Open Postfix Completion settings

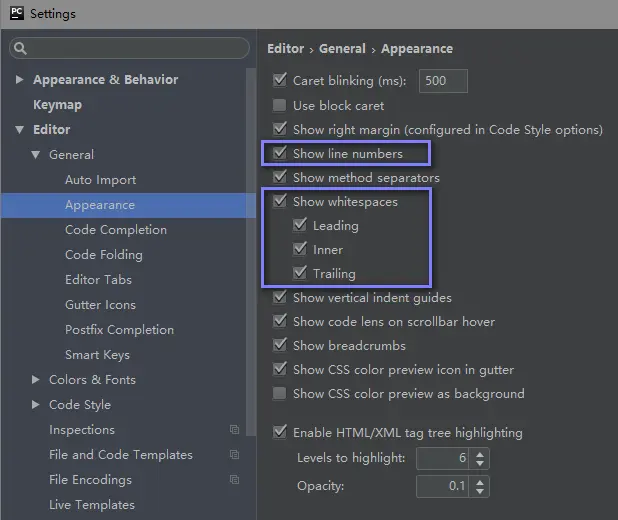[x=119, y=330]
